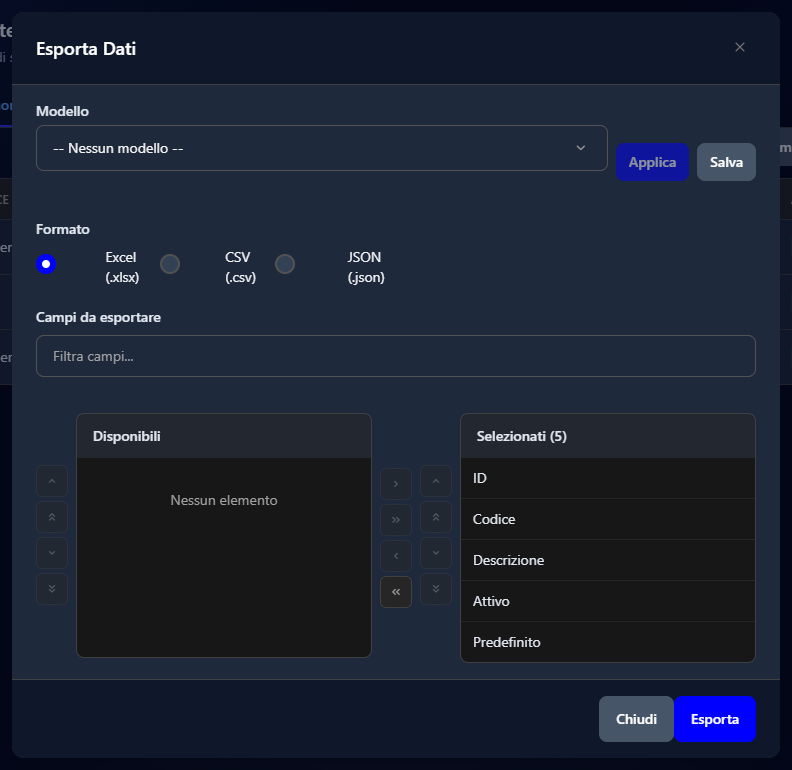Move down icon beside Disponibili list

(52, 553)
